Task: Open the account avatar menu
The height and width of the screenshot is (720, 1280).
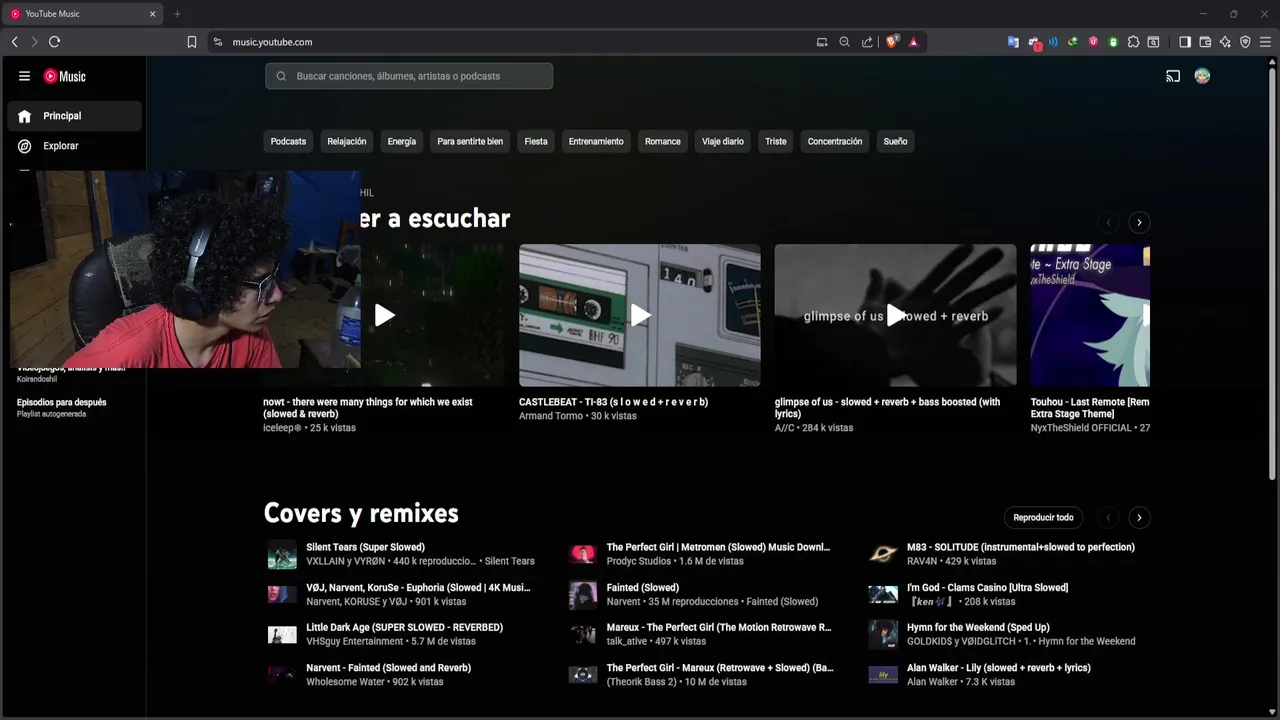Action: (1202, 76)
